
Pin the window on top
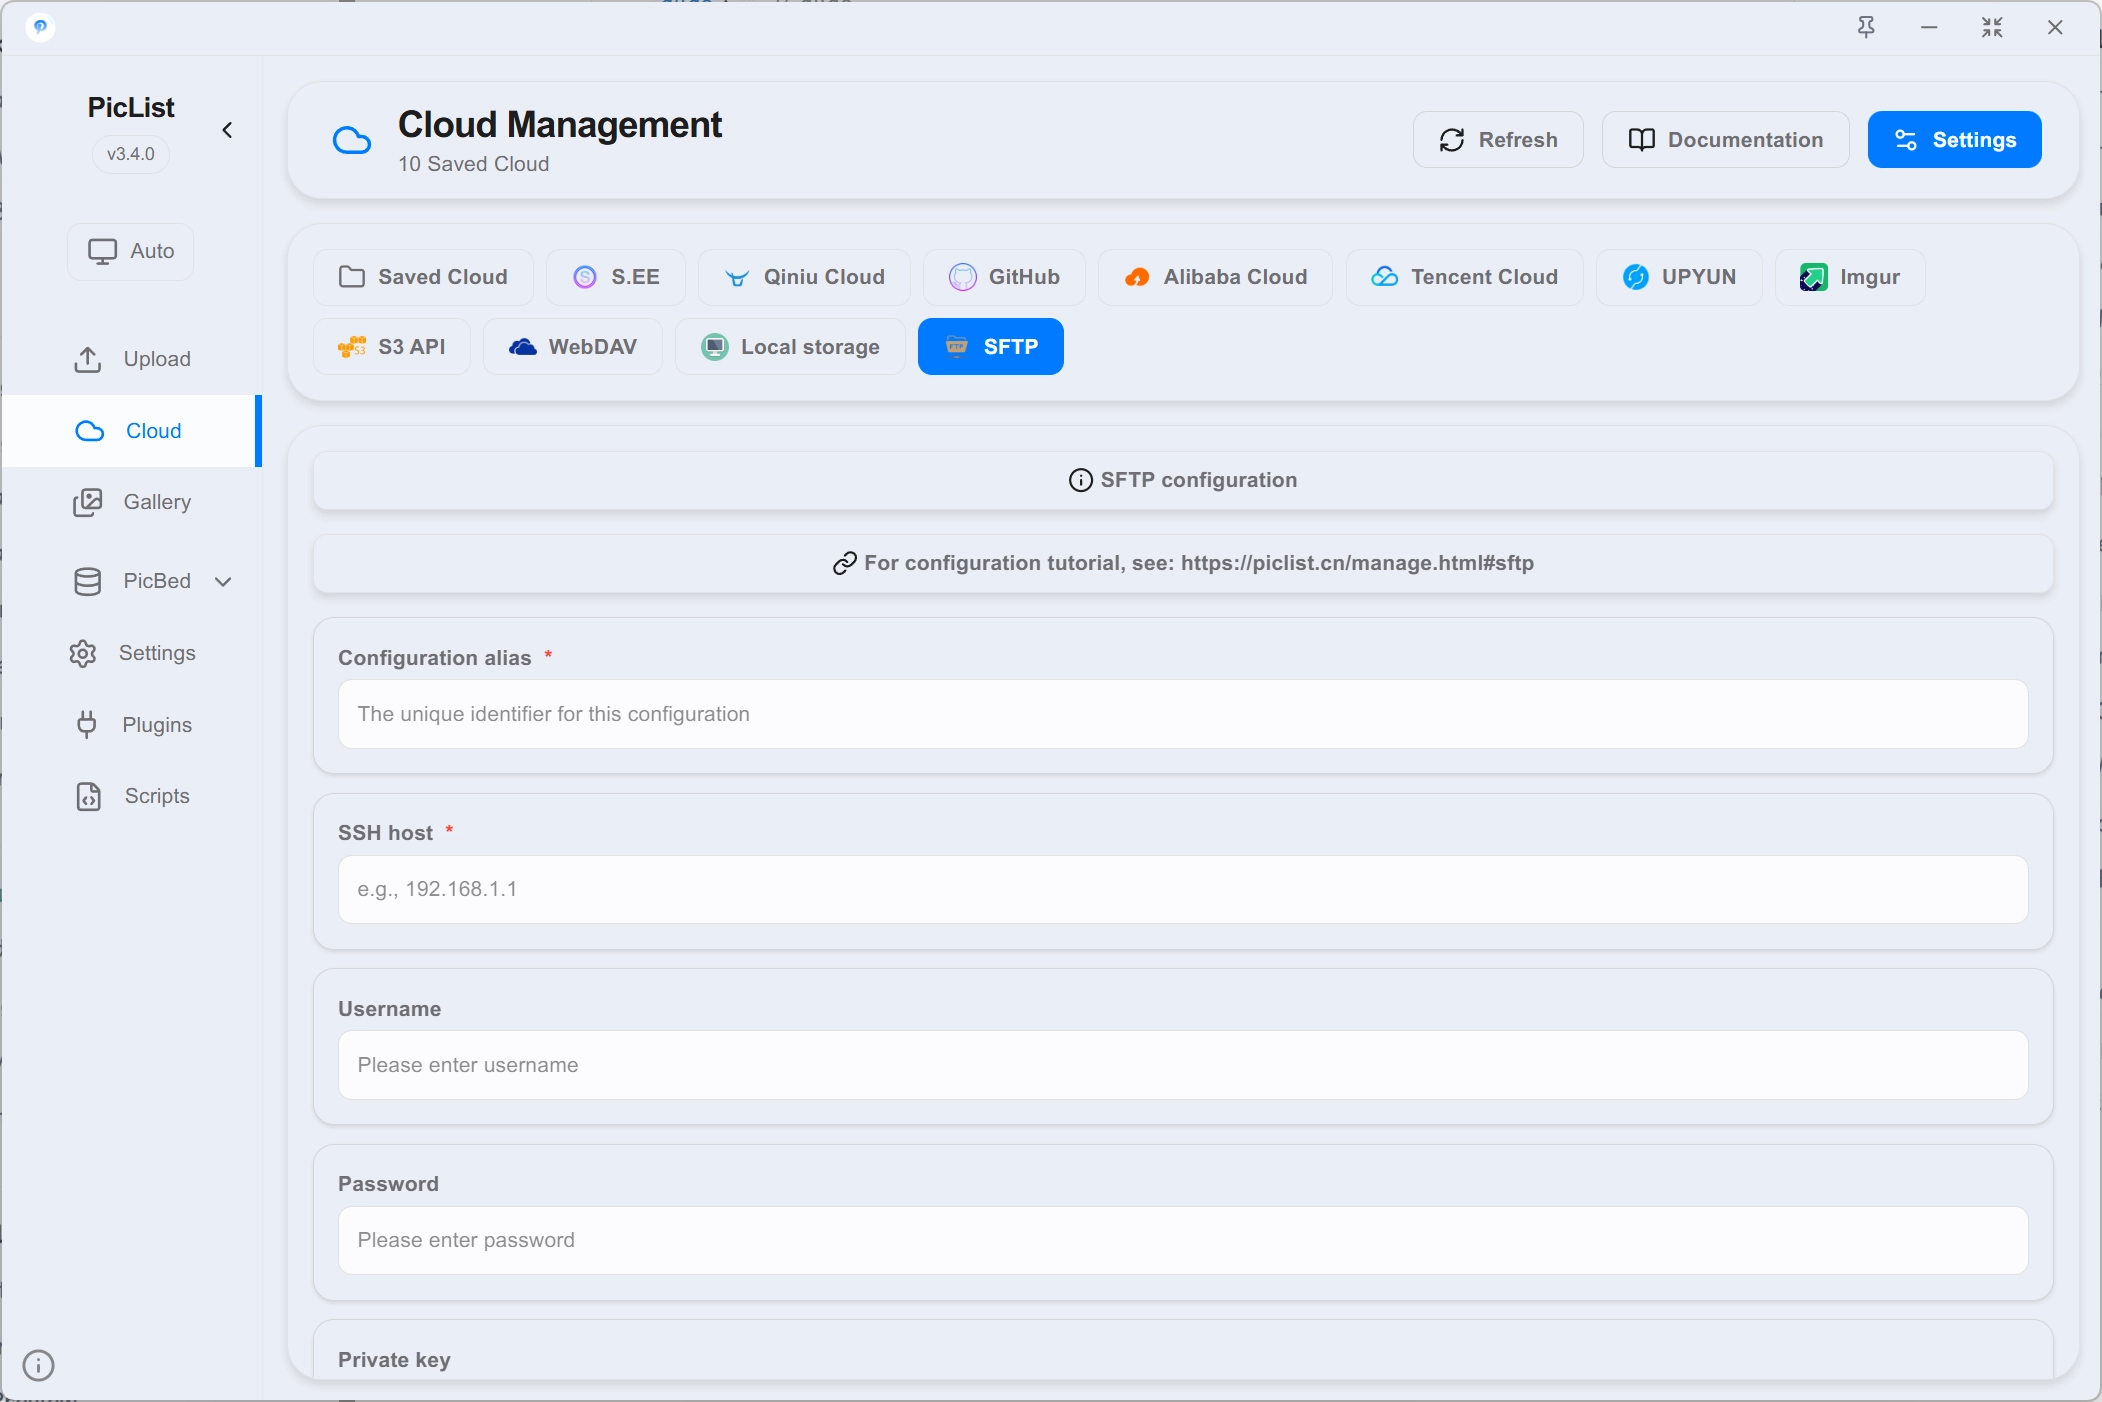coord(1866,27)
